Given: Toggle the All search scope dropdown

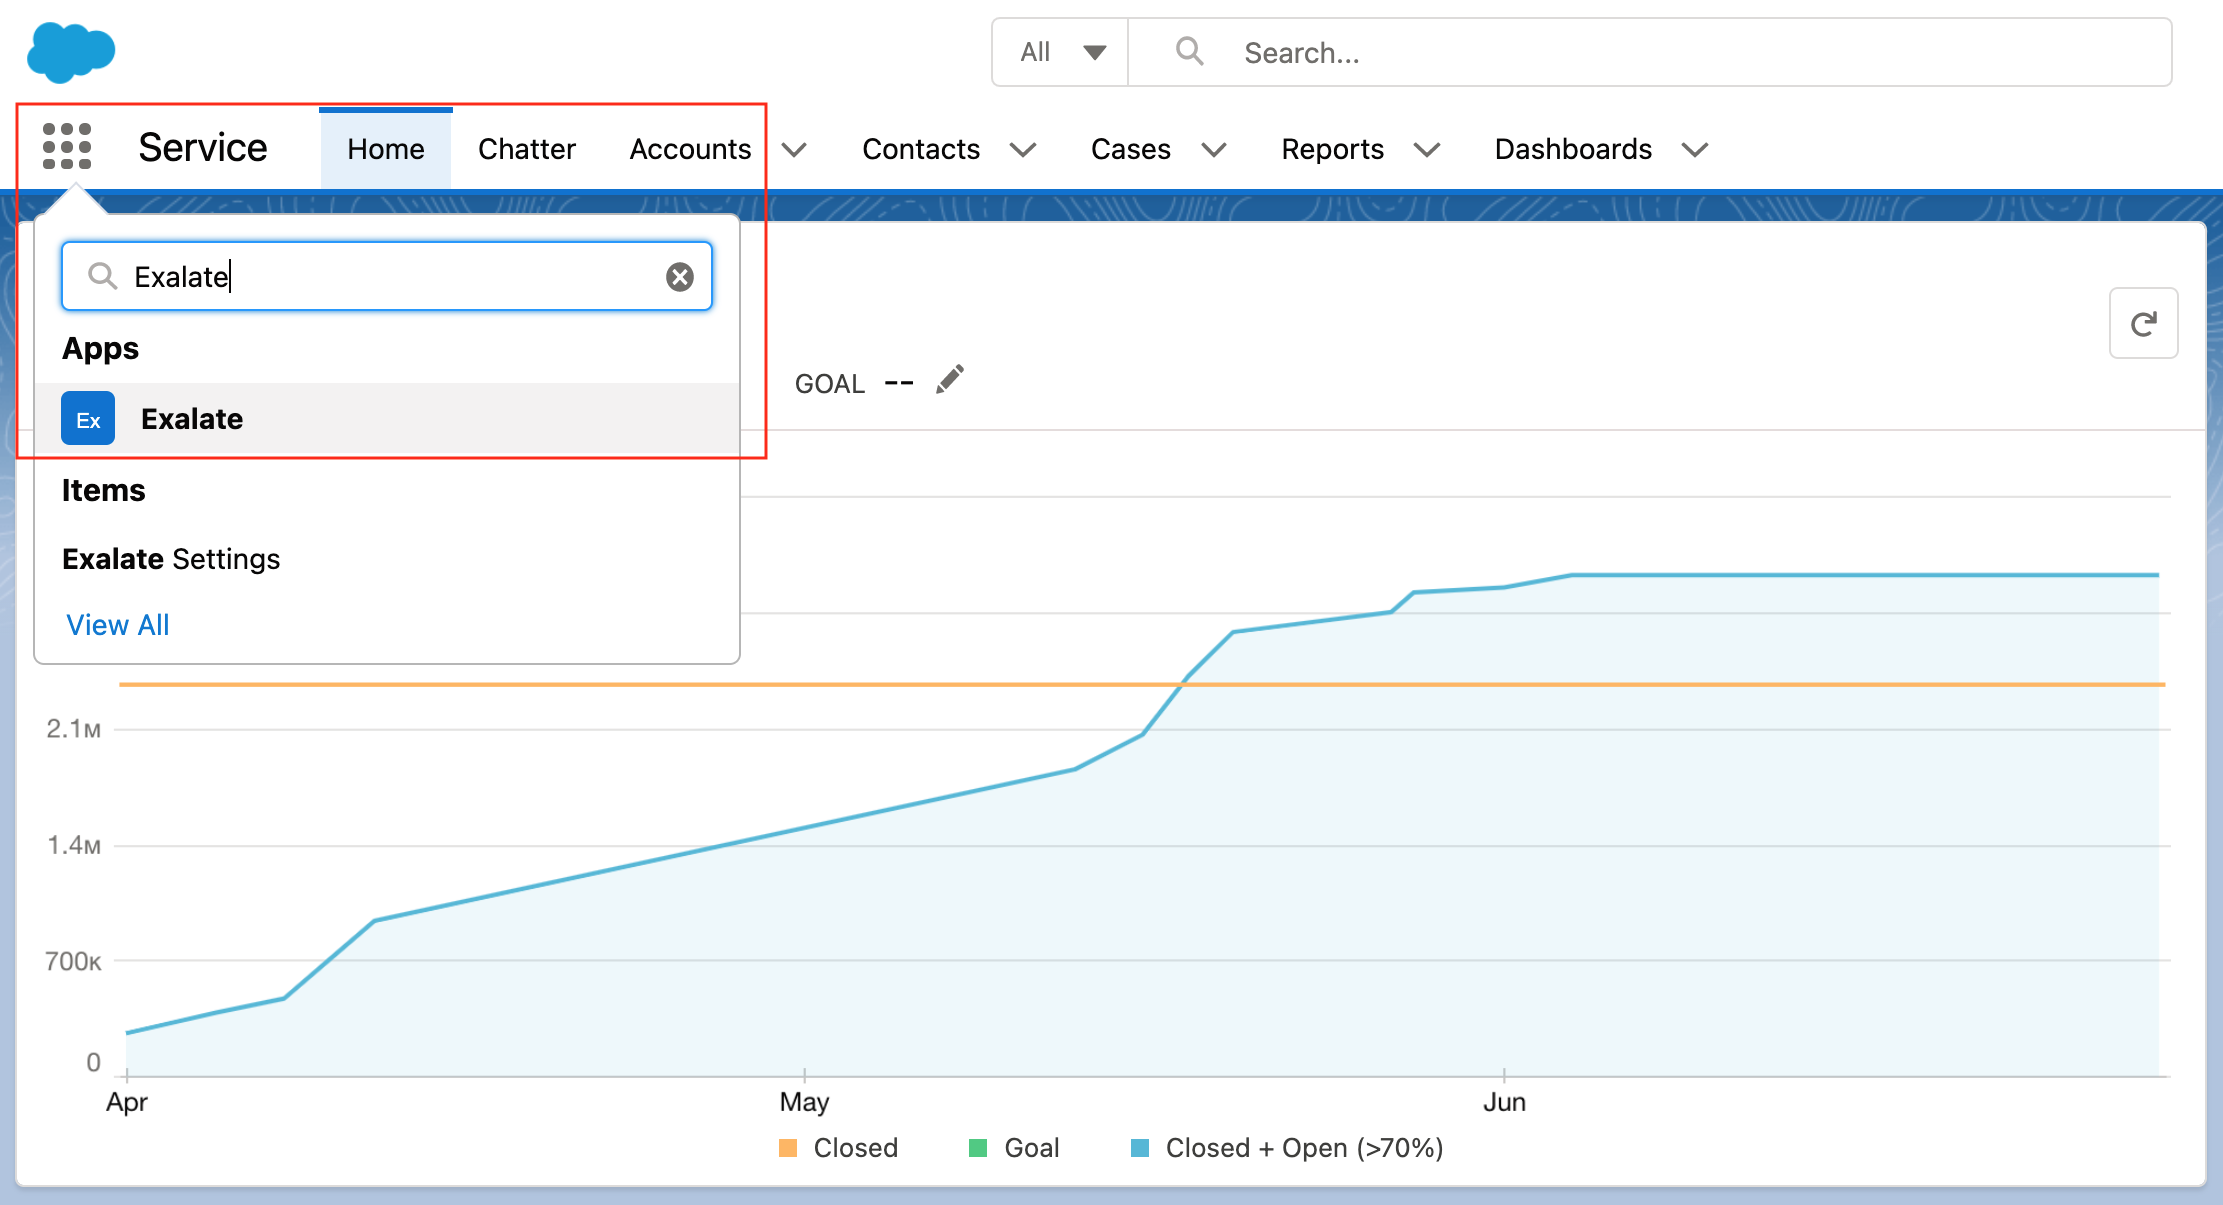Looking at the screenshot, I should [x=1058, y=53].
